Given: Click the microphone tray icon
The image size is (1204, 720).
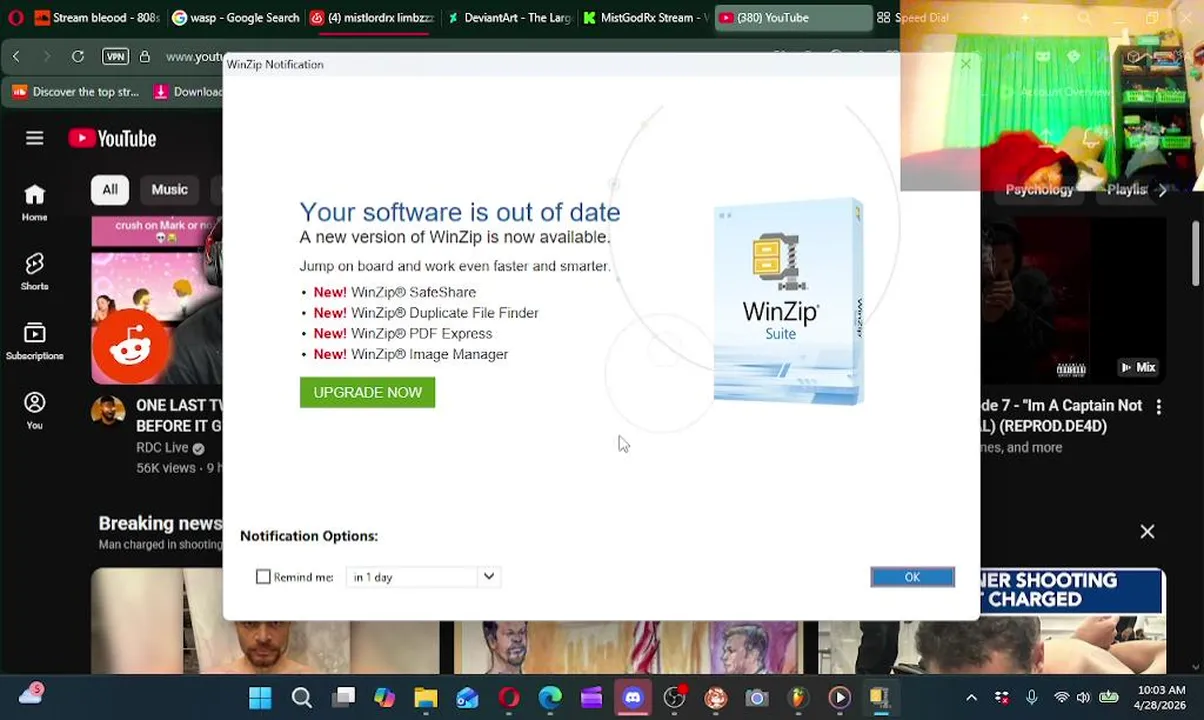Looking at the screenshot, I should click(x=1031, y=697).
